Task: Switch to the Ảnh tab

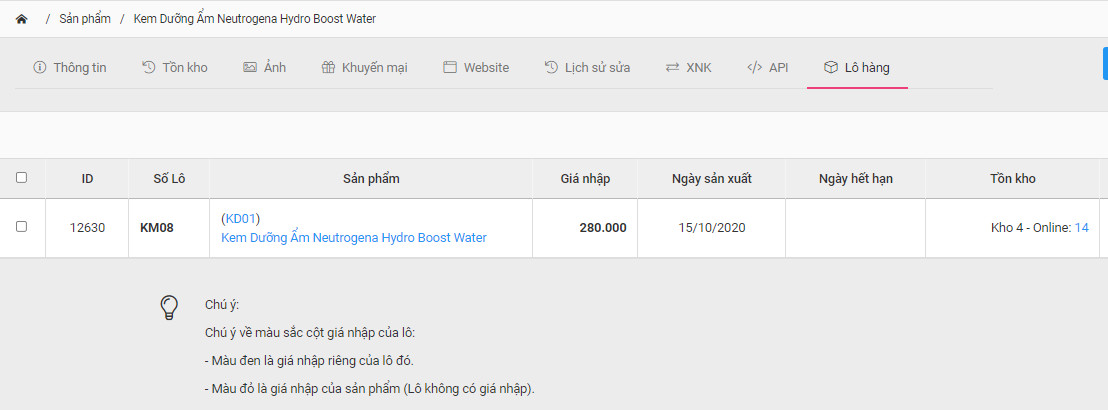Action: (264, 68)
